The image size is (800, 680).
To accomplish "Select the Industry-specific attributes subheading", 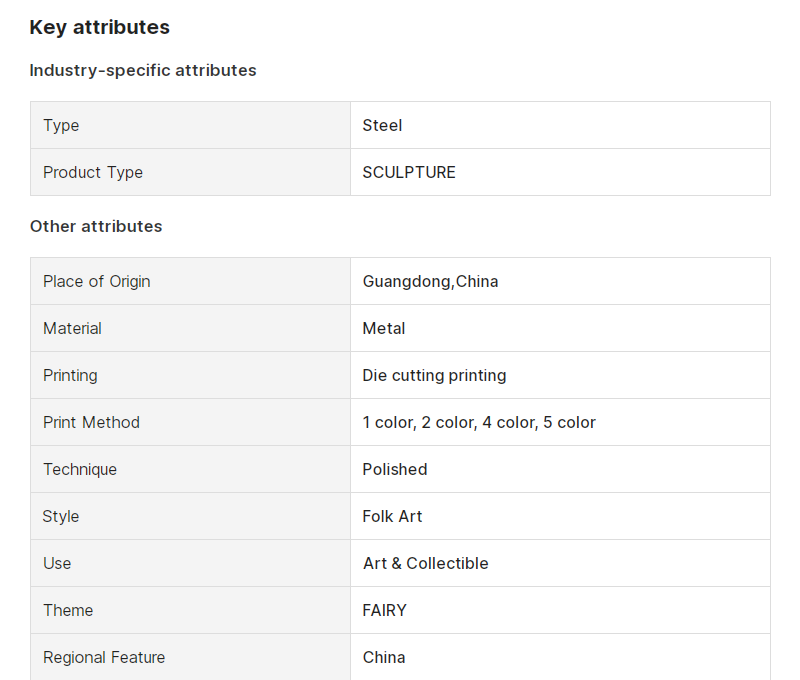I will click(x=143, y=70).
